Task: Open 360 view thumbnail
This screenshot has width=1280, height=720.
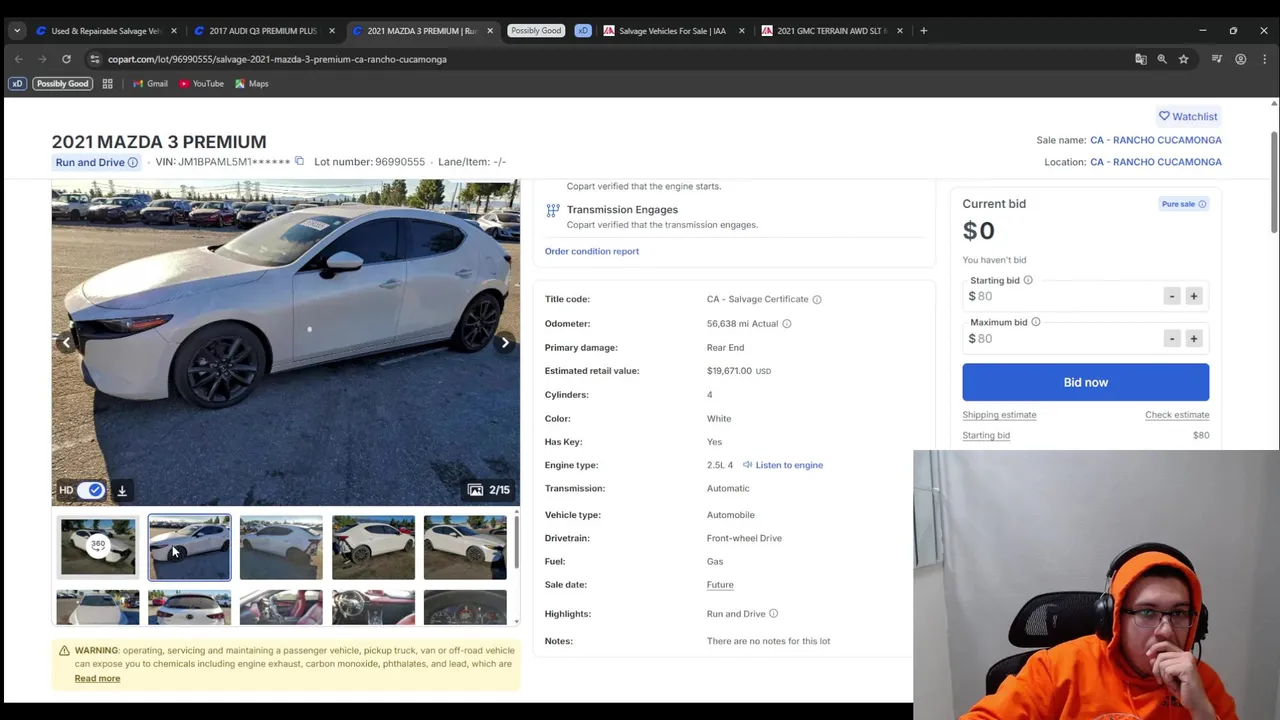Action: coord(98,547)
